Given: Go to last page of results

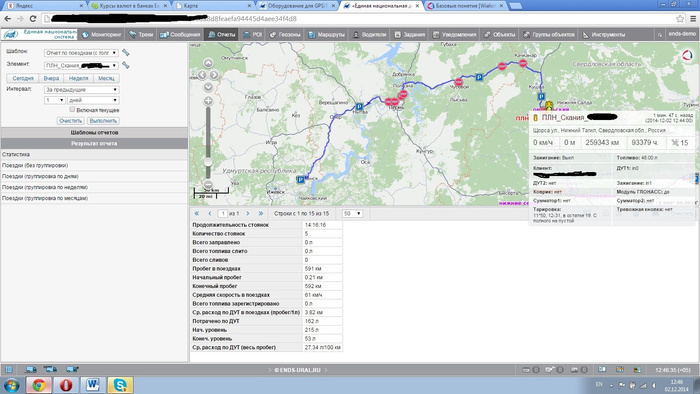Looking at the screenshot, I should tap(261, 214).
